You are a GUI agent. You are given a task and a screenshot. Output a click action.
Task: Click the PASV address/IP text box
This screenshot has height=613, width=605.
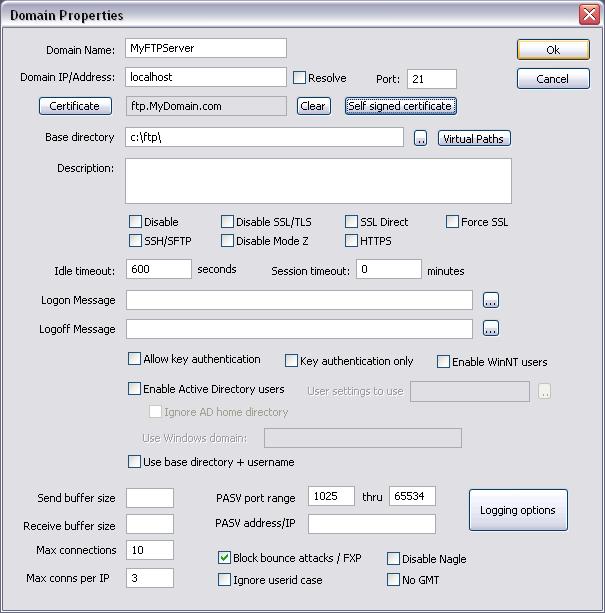pyautogui.click(x=371, y=523)
